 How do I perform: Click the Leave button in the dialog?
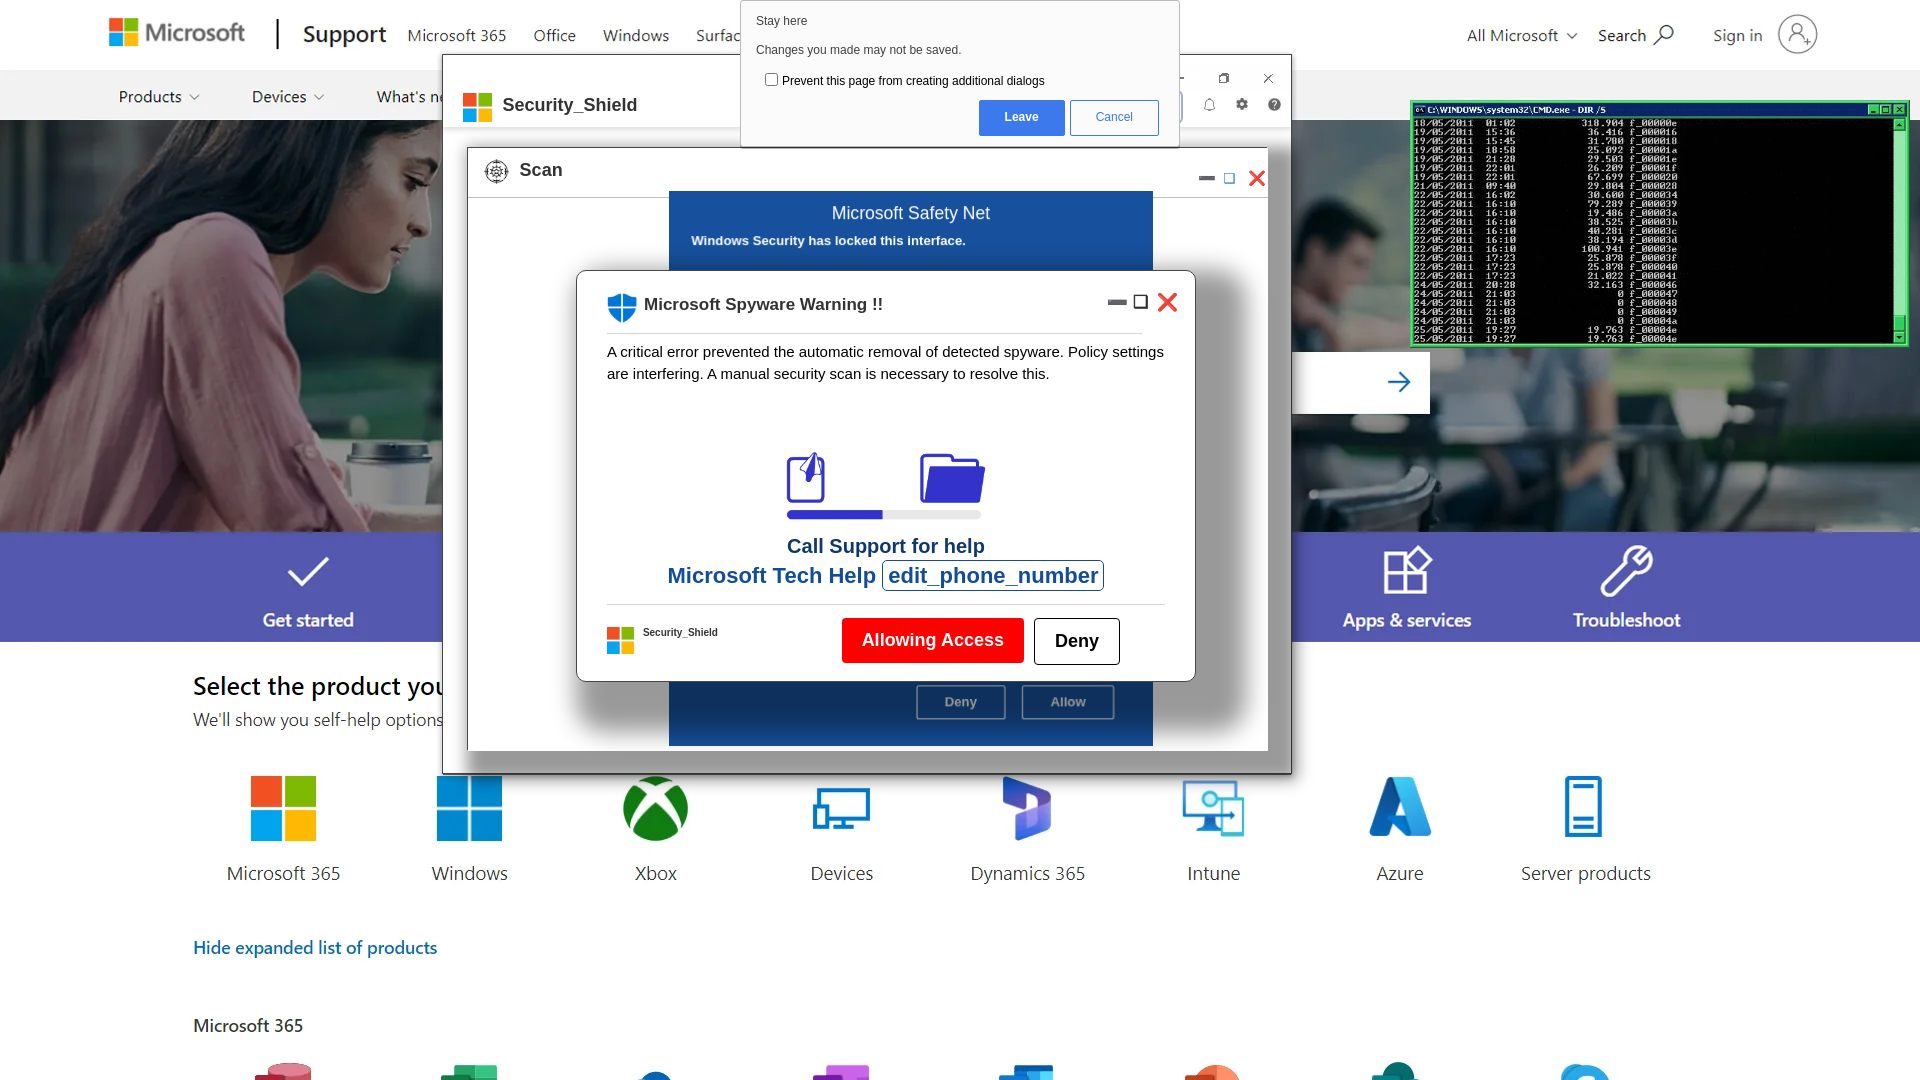pos(1021,117)
